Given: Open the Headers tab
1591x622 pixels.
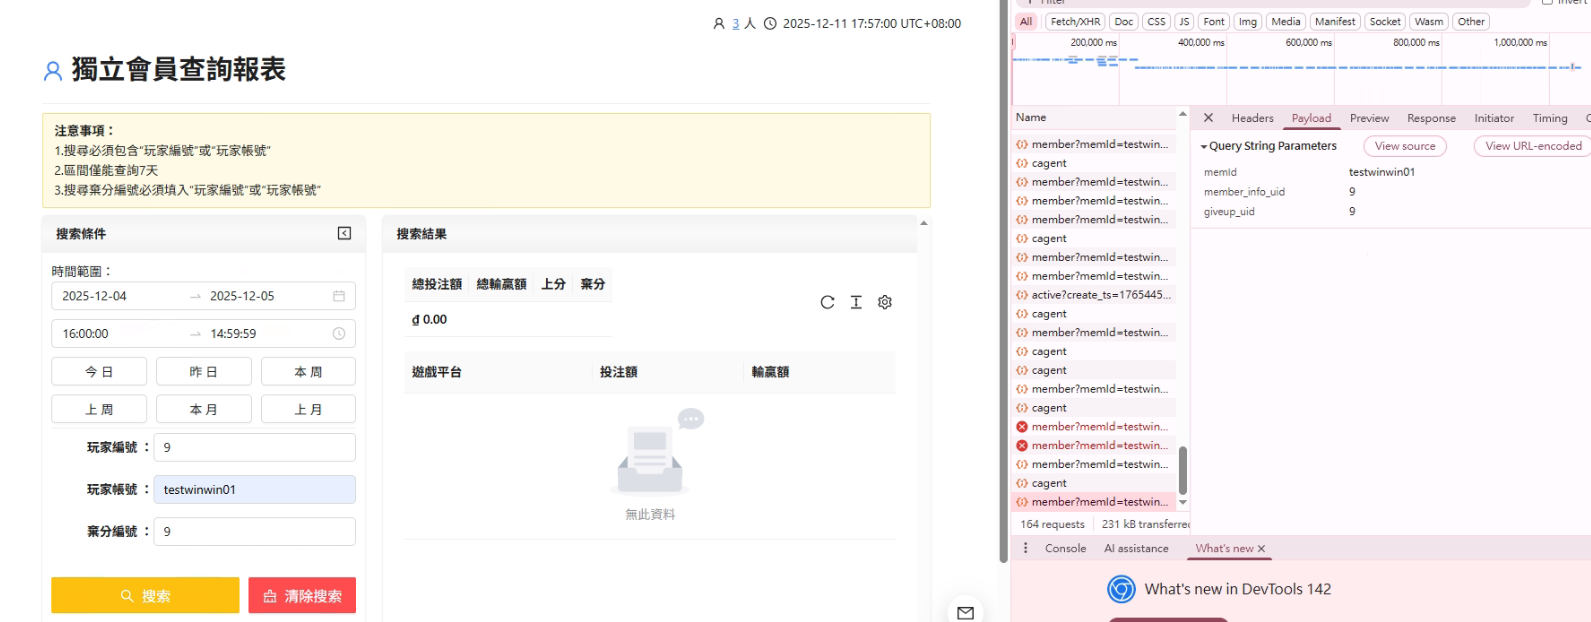Looking at the screenshot, I should [1252, 118].
